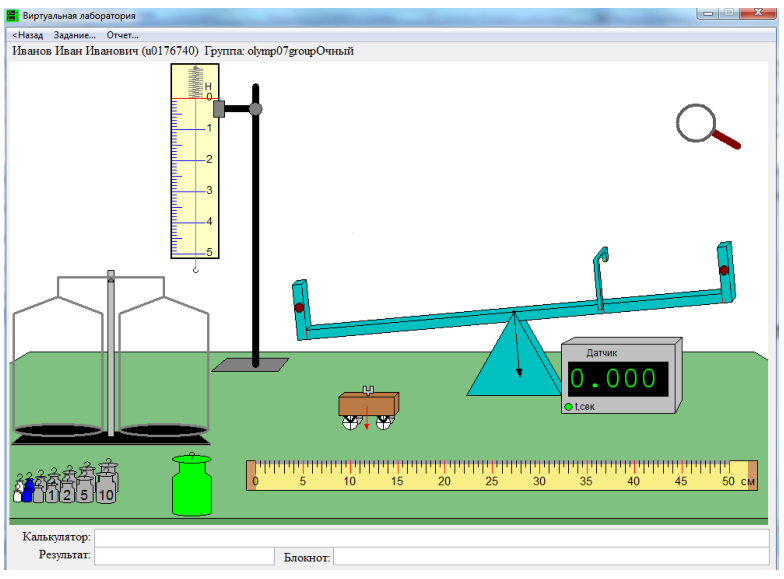Viewport: 784px width, 579px height.
Task: Click the 50 mark on the ruler
Action: (728, 480)
